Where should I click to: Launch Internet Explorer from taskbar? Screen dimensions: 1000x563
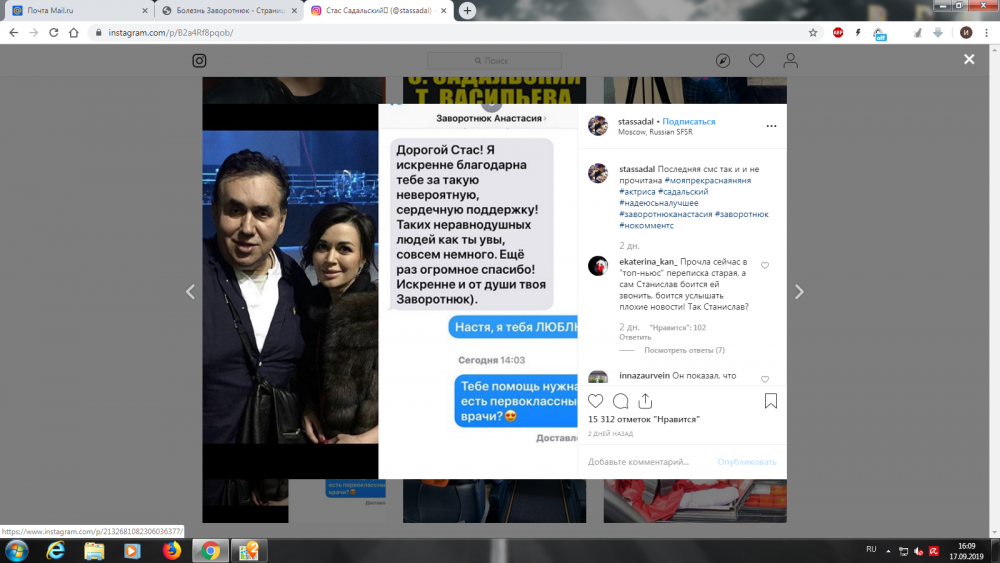click(56, 551)
